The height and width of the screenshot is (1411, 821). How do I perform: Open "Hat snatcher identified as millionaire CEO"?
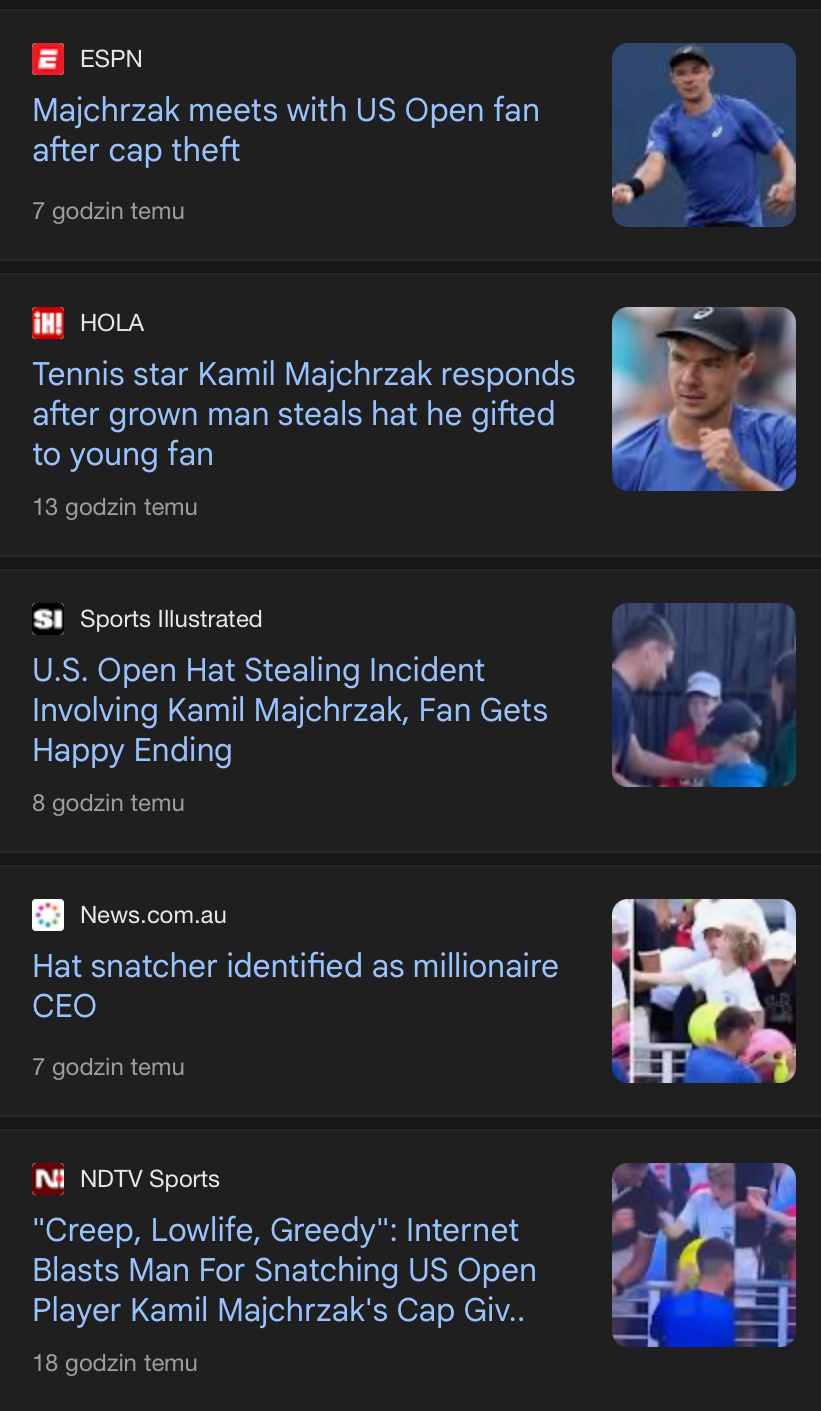[295, 985]
